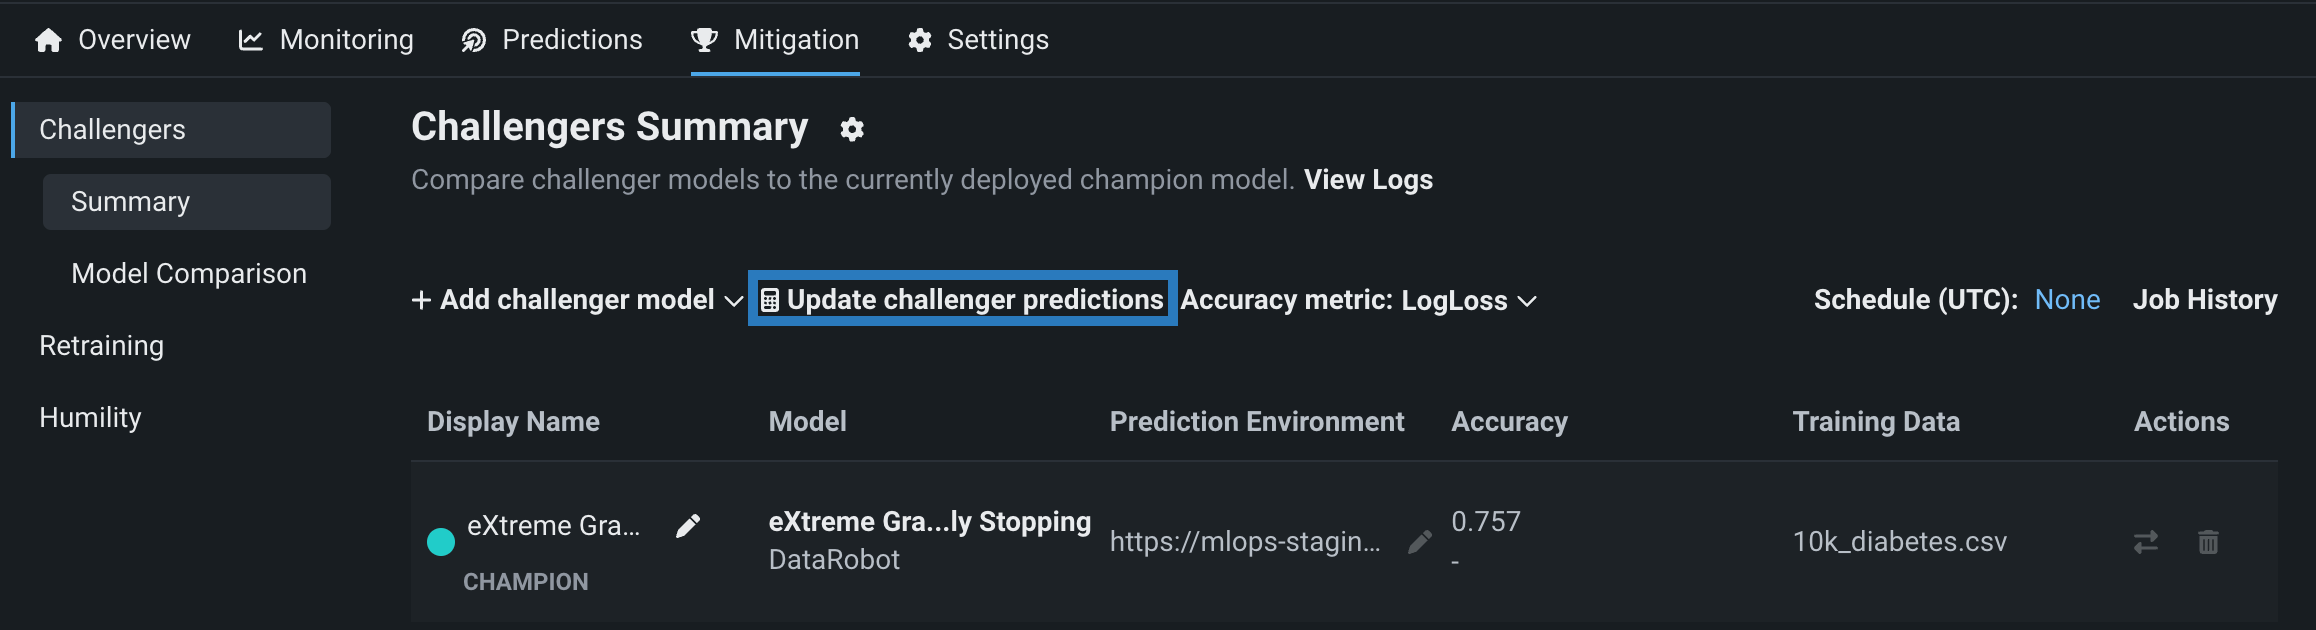Click the gear icon beside Challengers Summary
The width and height of the screenshot is (2316, 630).
[852, 129]
